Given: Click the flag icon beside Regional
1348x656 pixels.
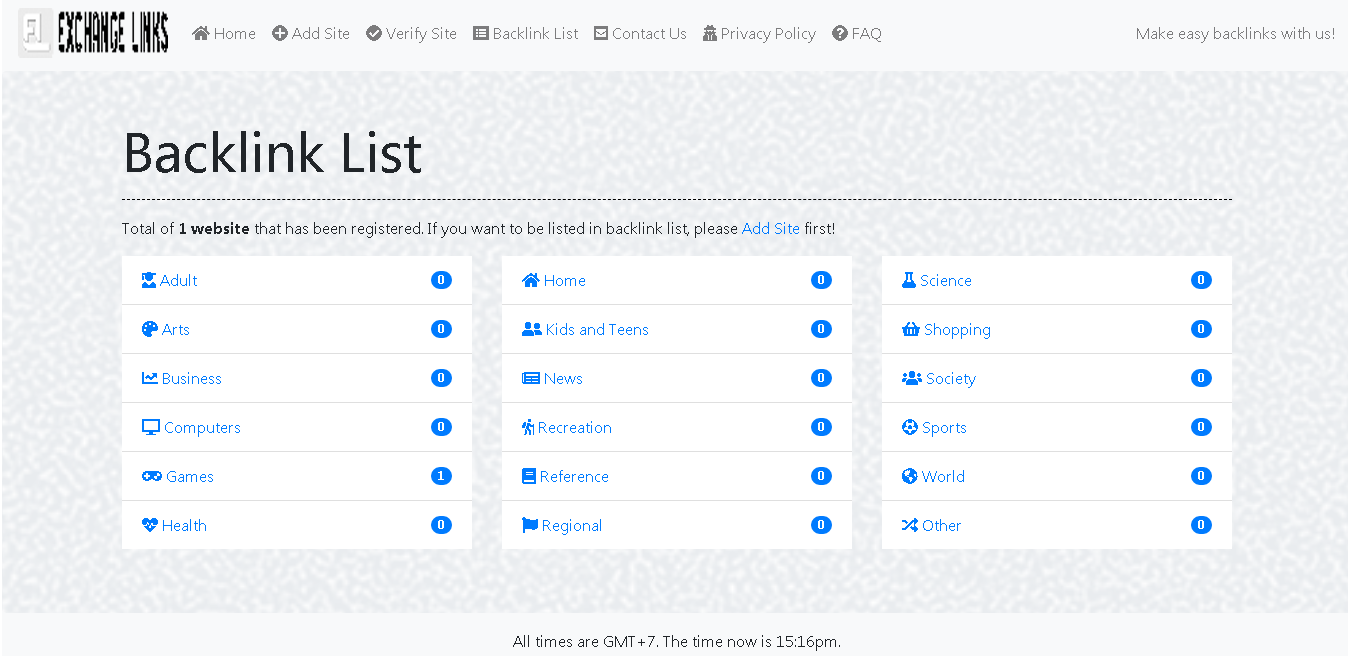Looking at the screenshot, I should coord(530,525).
